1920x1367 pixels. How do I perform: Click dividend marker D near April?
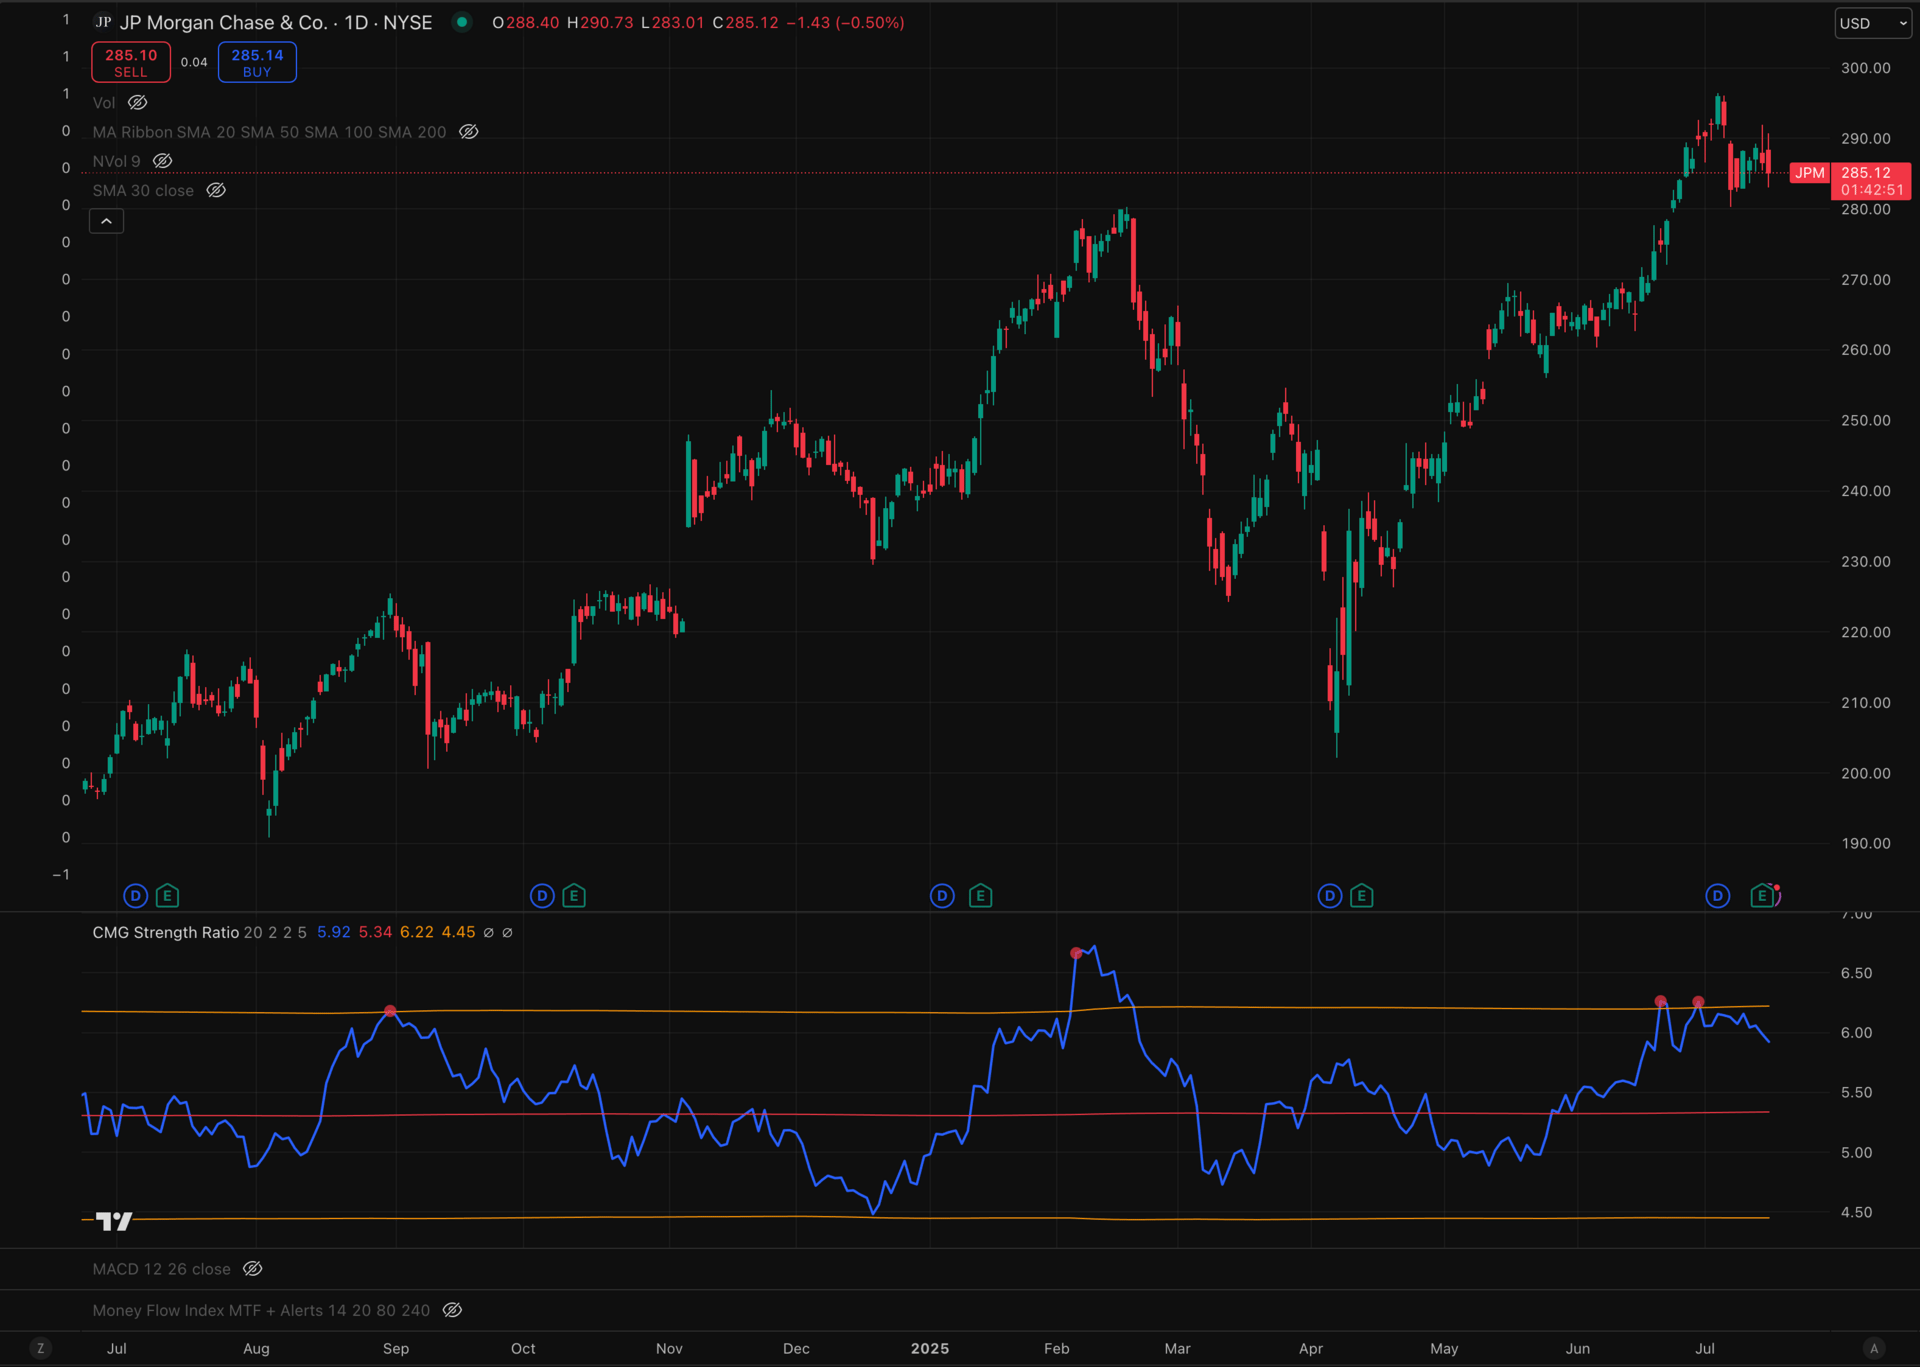[1330, 896]
